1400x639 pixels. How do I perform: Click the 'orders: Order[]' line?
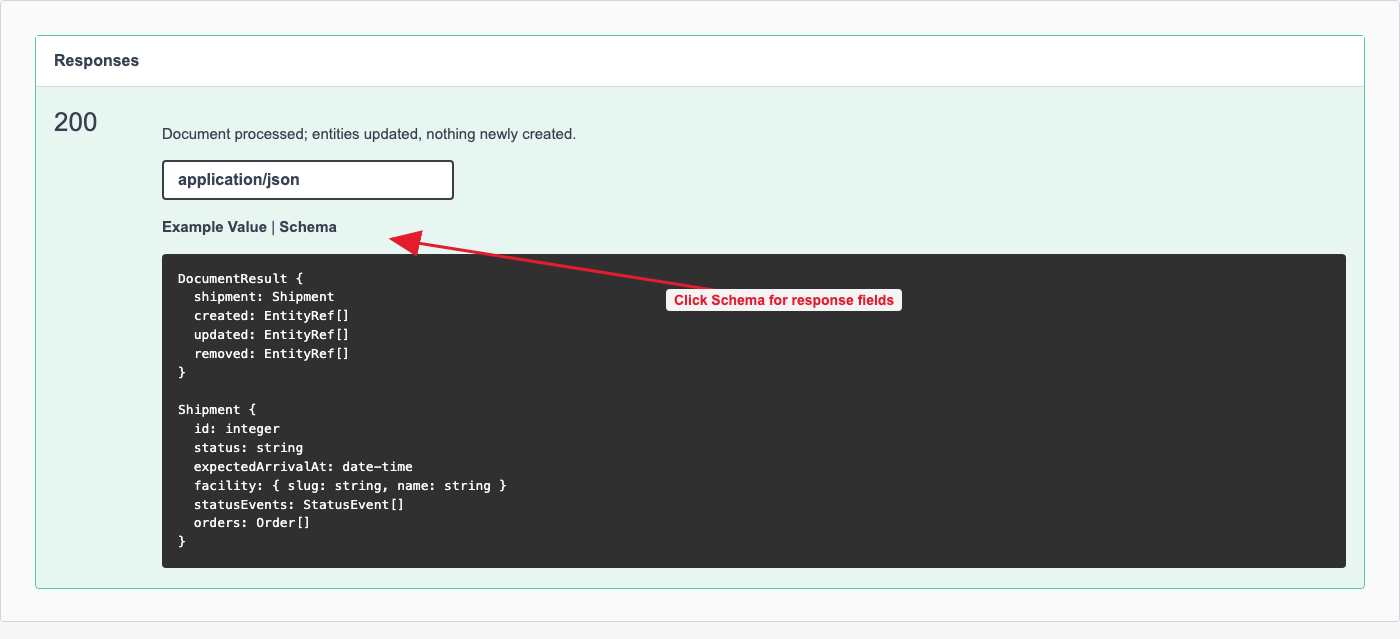coord(252,523)
